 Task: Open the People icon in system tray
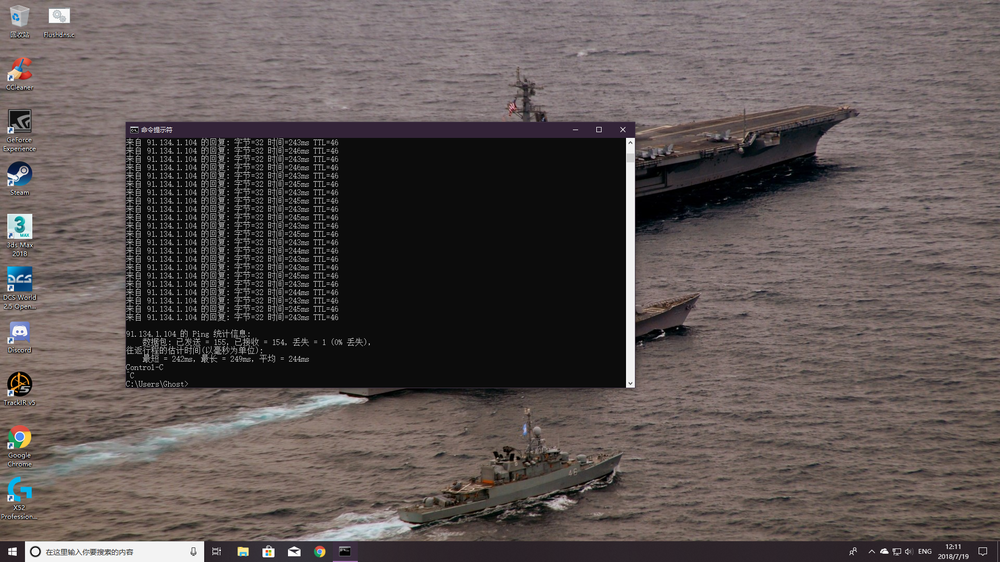853,551
